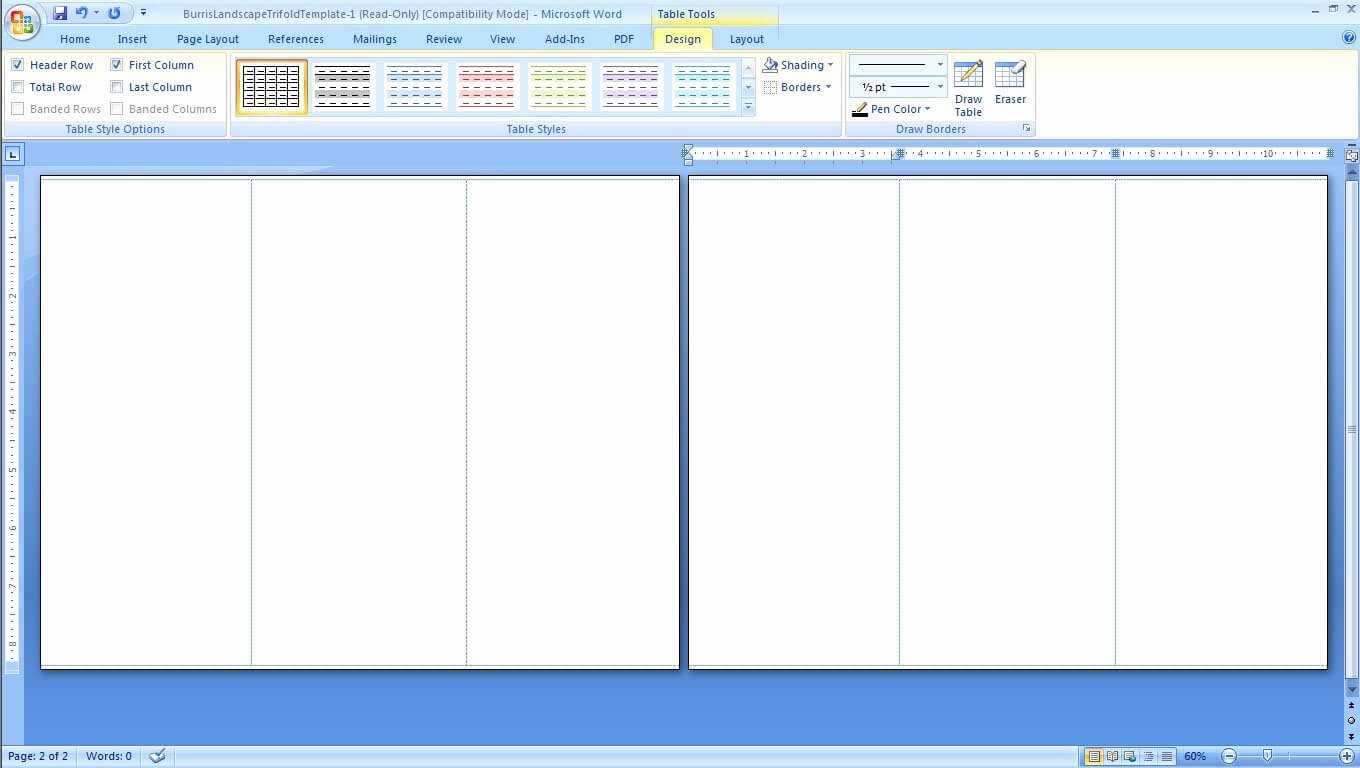Open Select Browse Object button
This screenshot has width=1360, height=768.
pos(1352,721)
